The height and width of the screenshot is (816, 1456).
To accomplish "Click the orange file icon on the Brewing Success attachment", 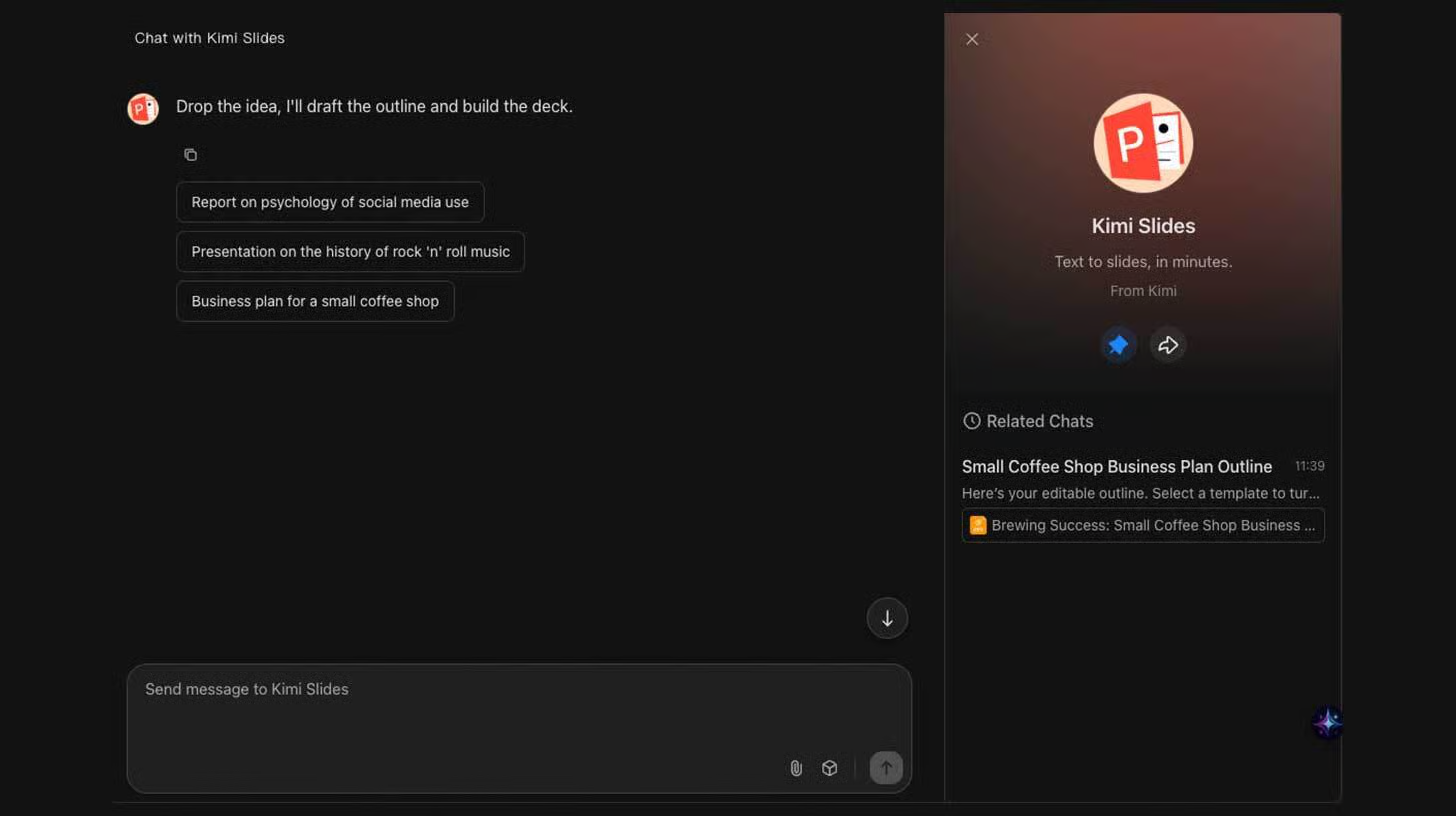I will point(978,525).
